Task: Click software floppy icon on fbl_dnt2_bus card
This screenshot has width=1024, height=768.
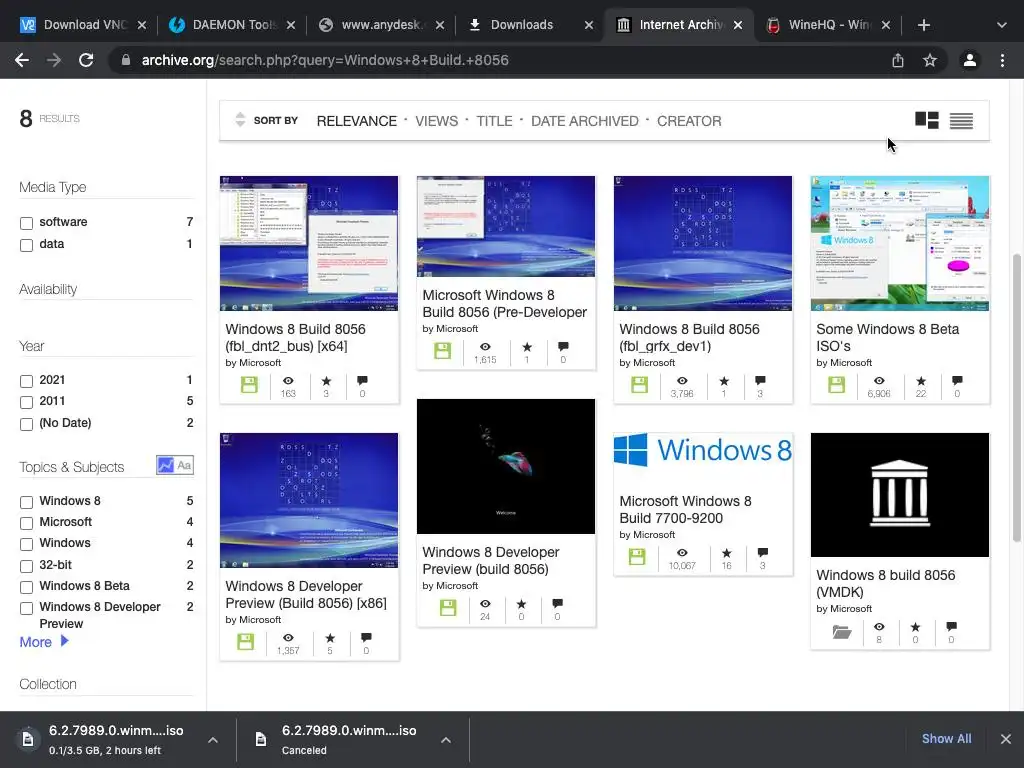Action: pos(249,385)
